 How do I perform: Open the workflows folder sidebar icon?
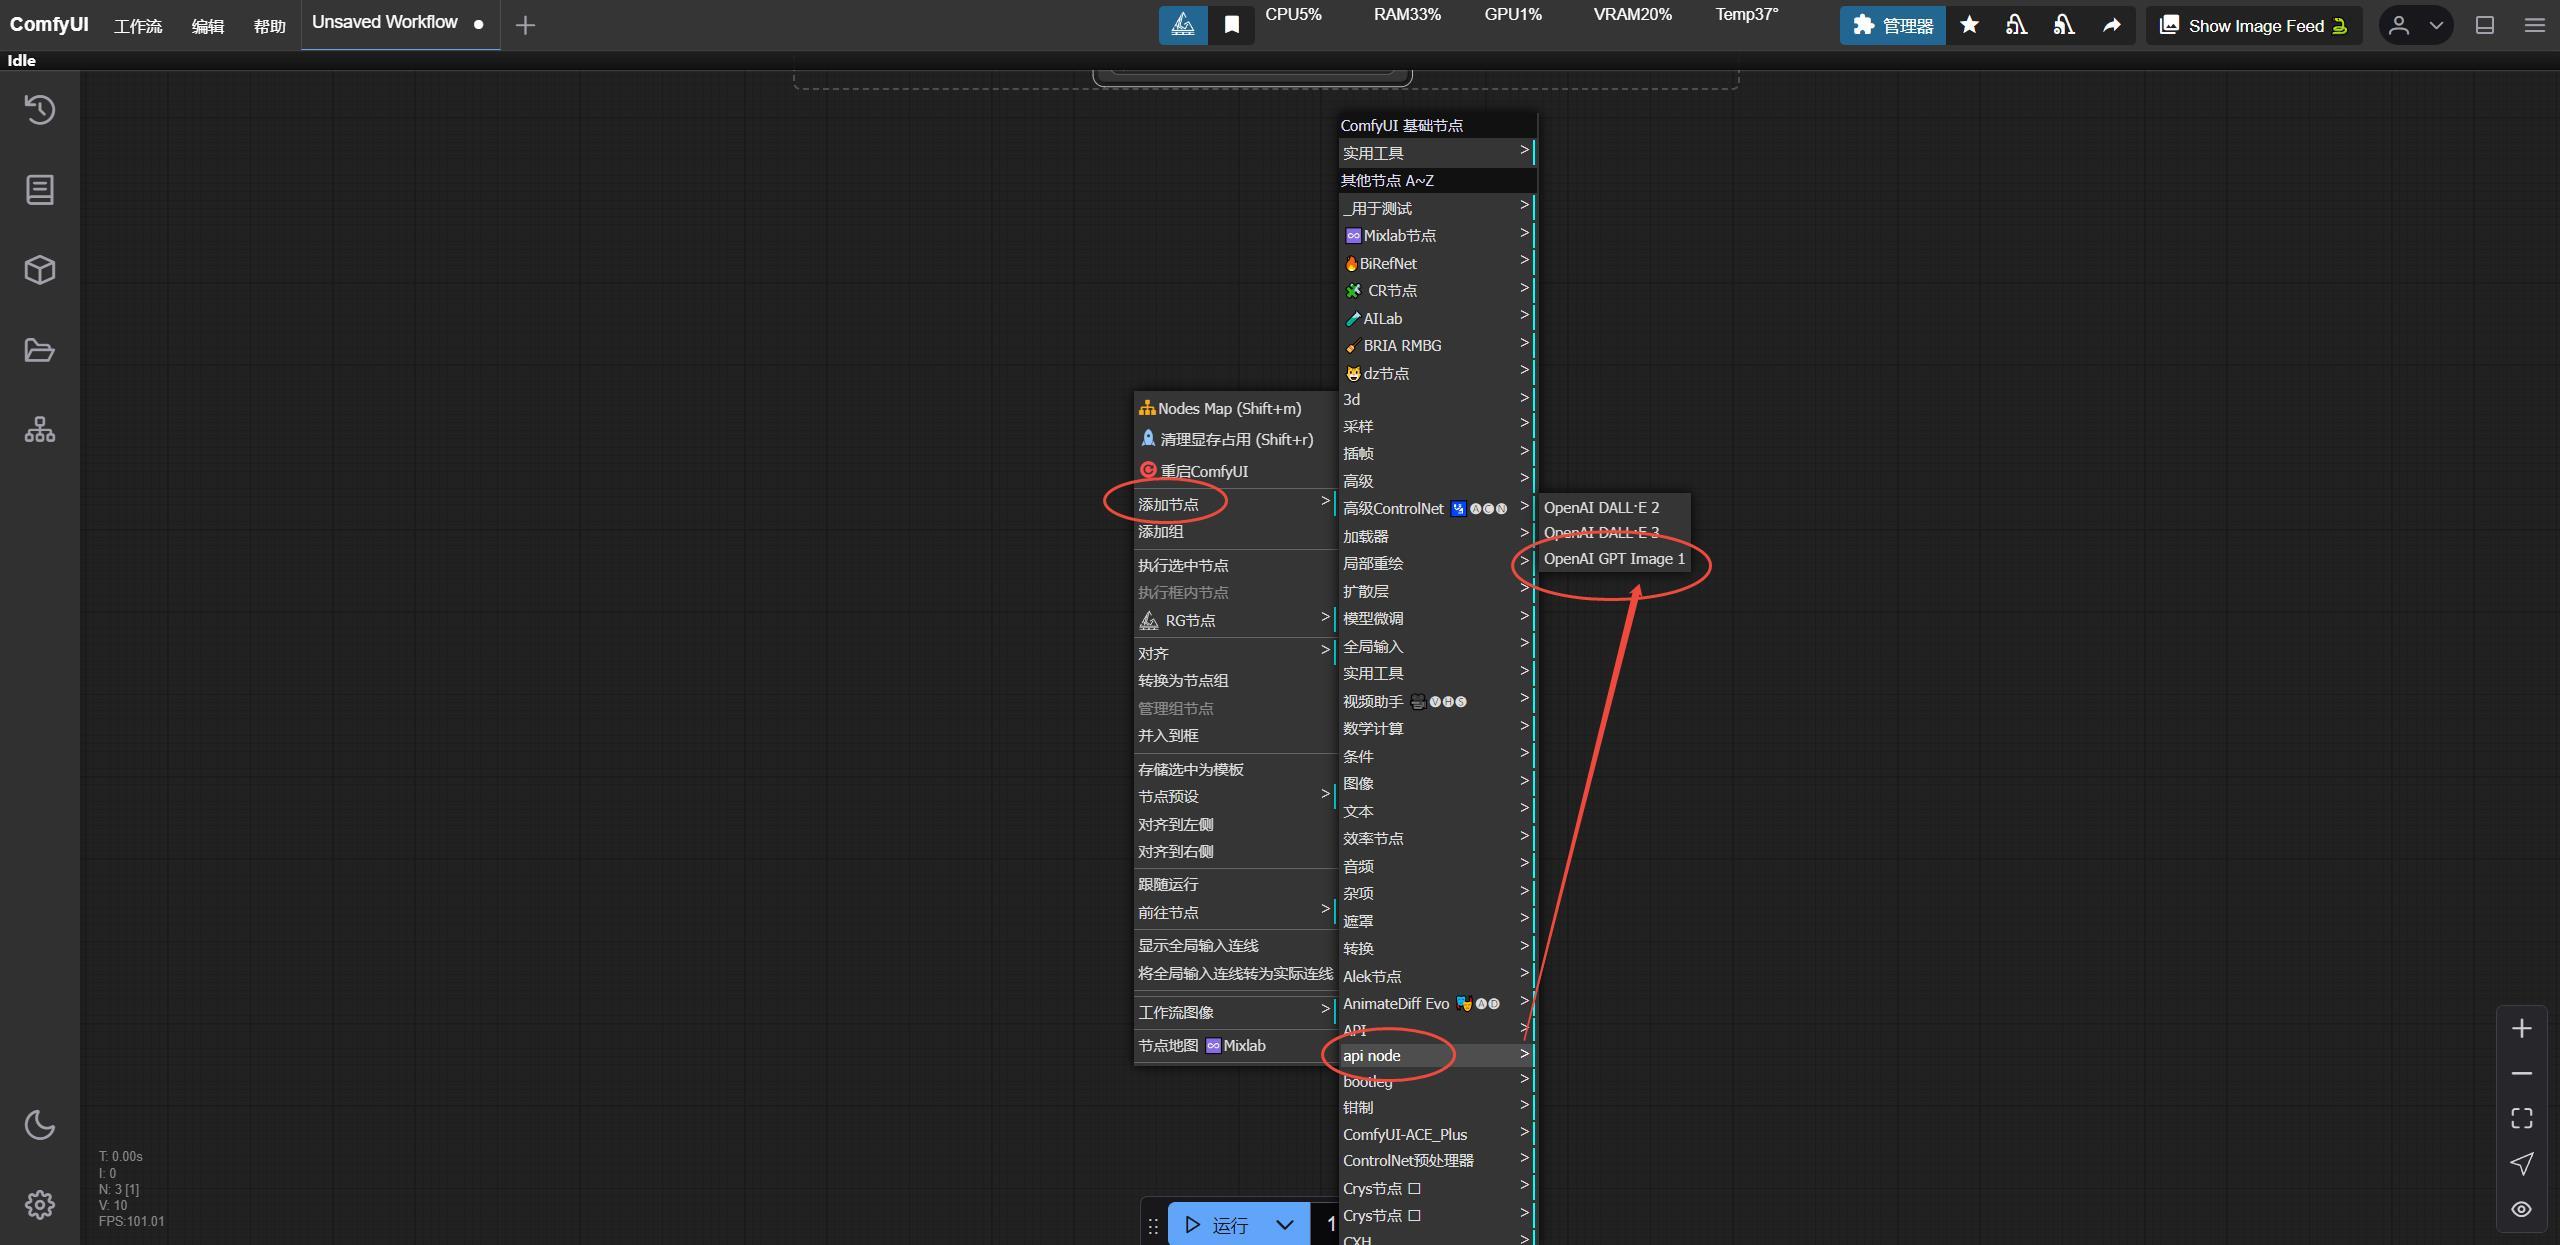[39, 350]
